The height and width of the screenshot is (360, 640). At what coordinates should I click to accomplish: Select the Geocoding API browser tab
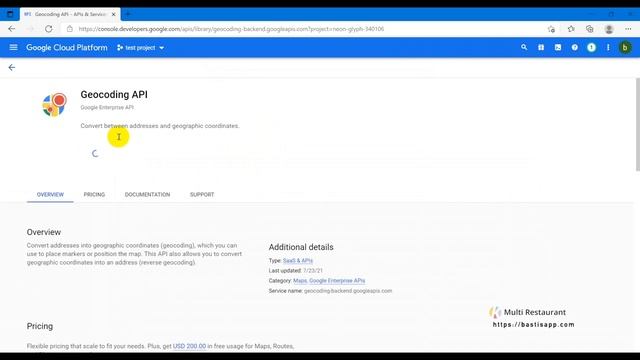(69, 14)
